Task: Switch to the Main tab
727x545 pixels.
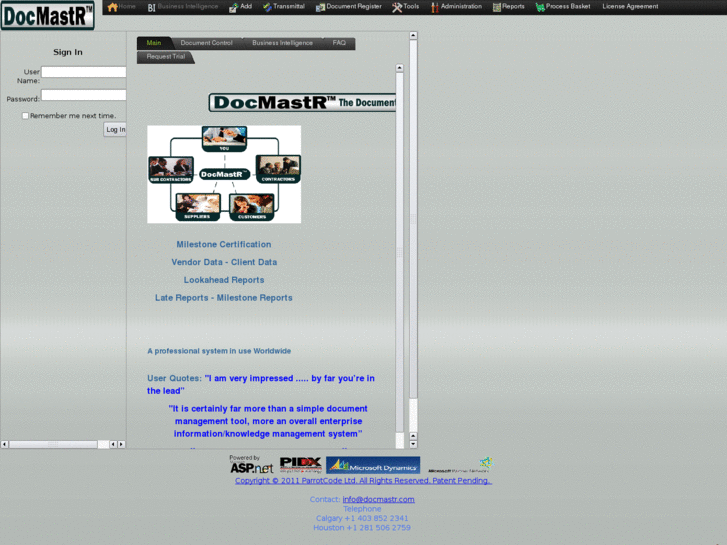Action: (x=154, y=43)
